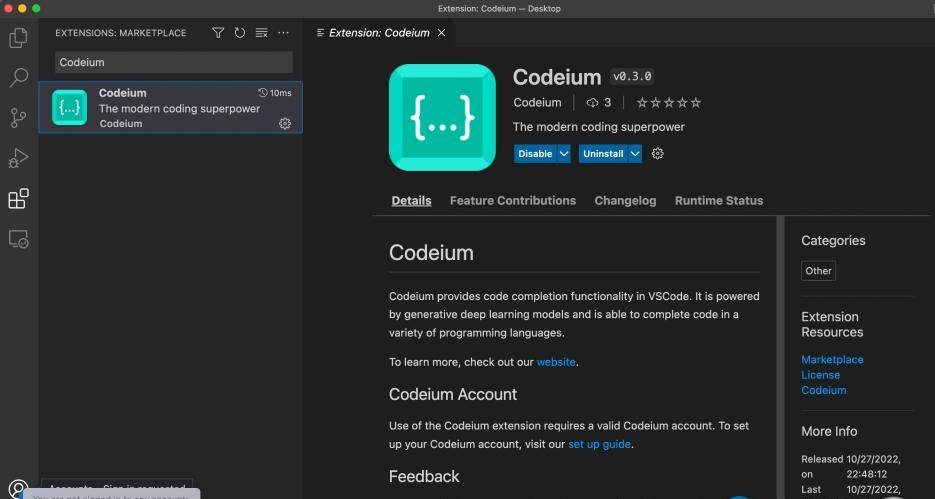Click the More Info heading
This screenshot has height=499, width=935.
coord(829,431)
